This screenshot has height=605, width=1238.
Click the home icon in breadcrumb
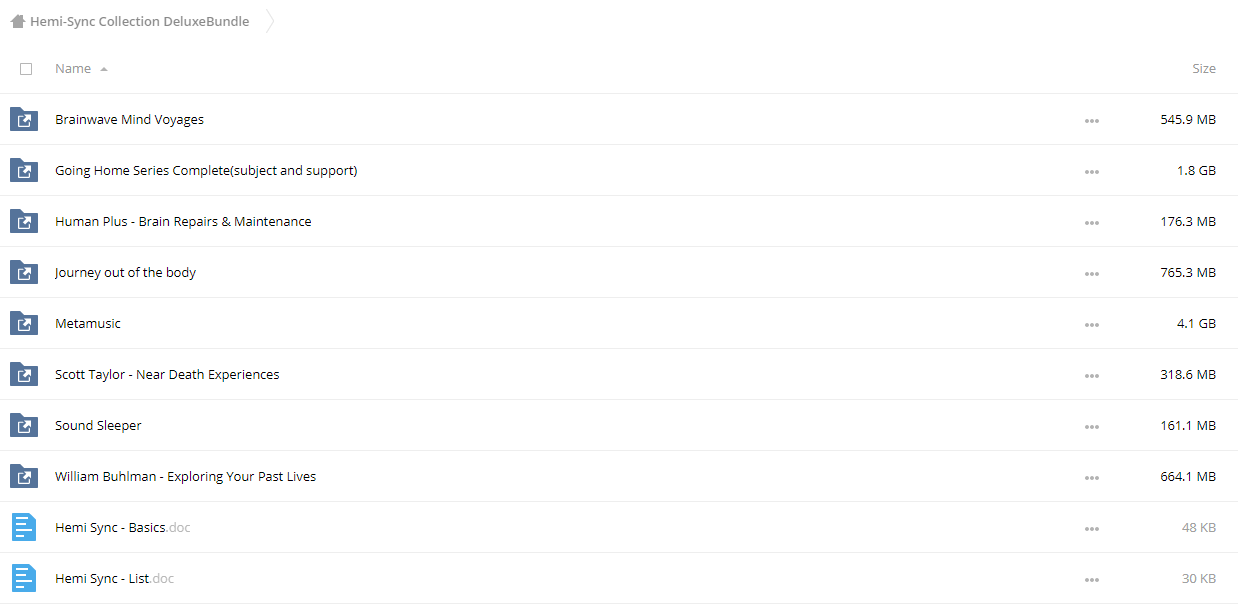[x=18, y=21]
